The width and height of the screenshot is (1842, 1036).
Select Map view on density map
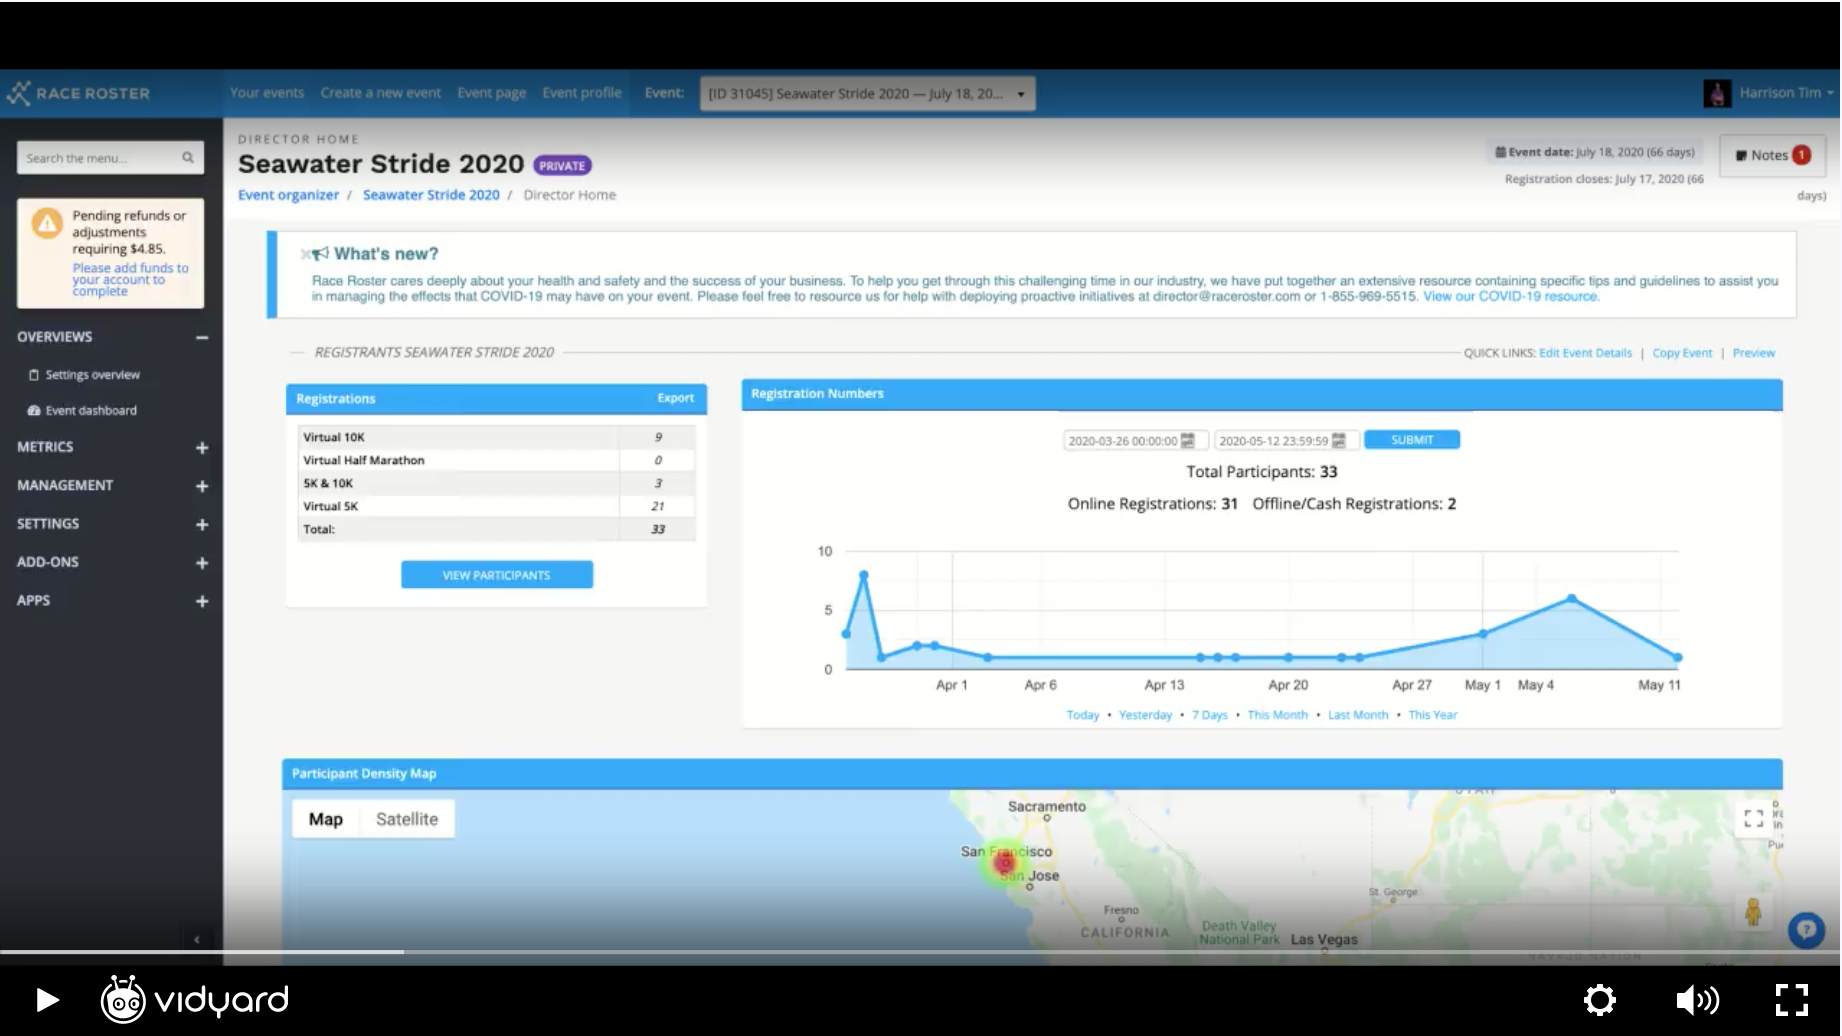click(x=325, y=819)
